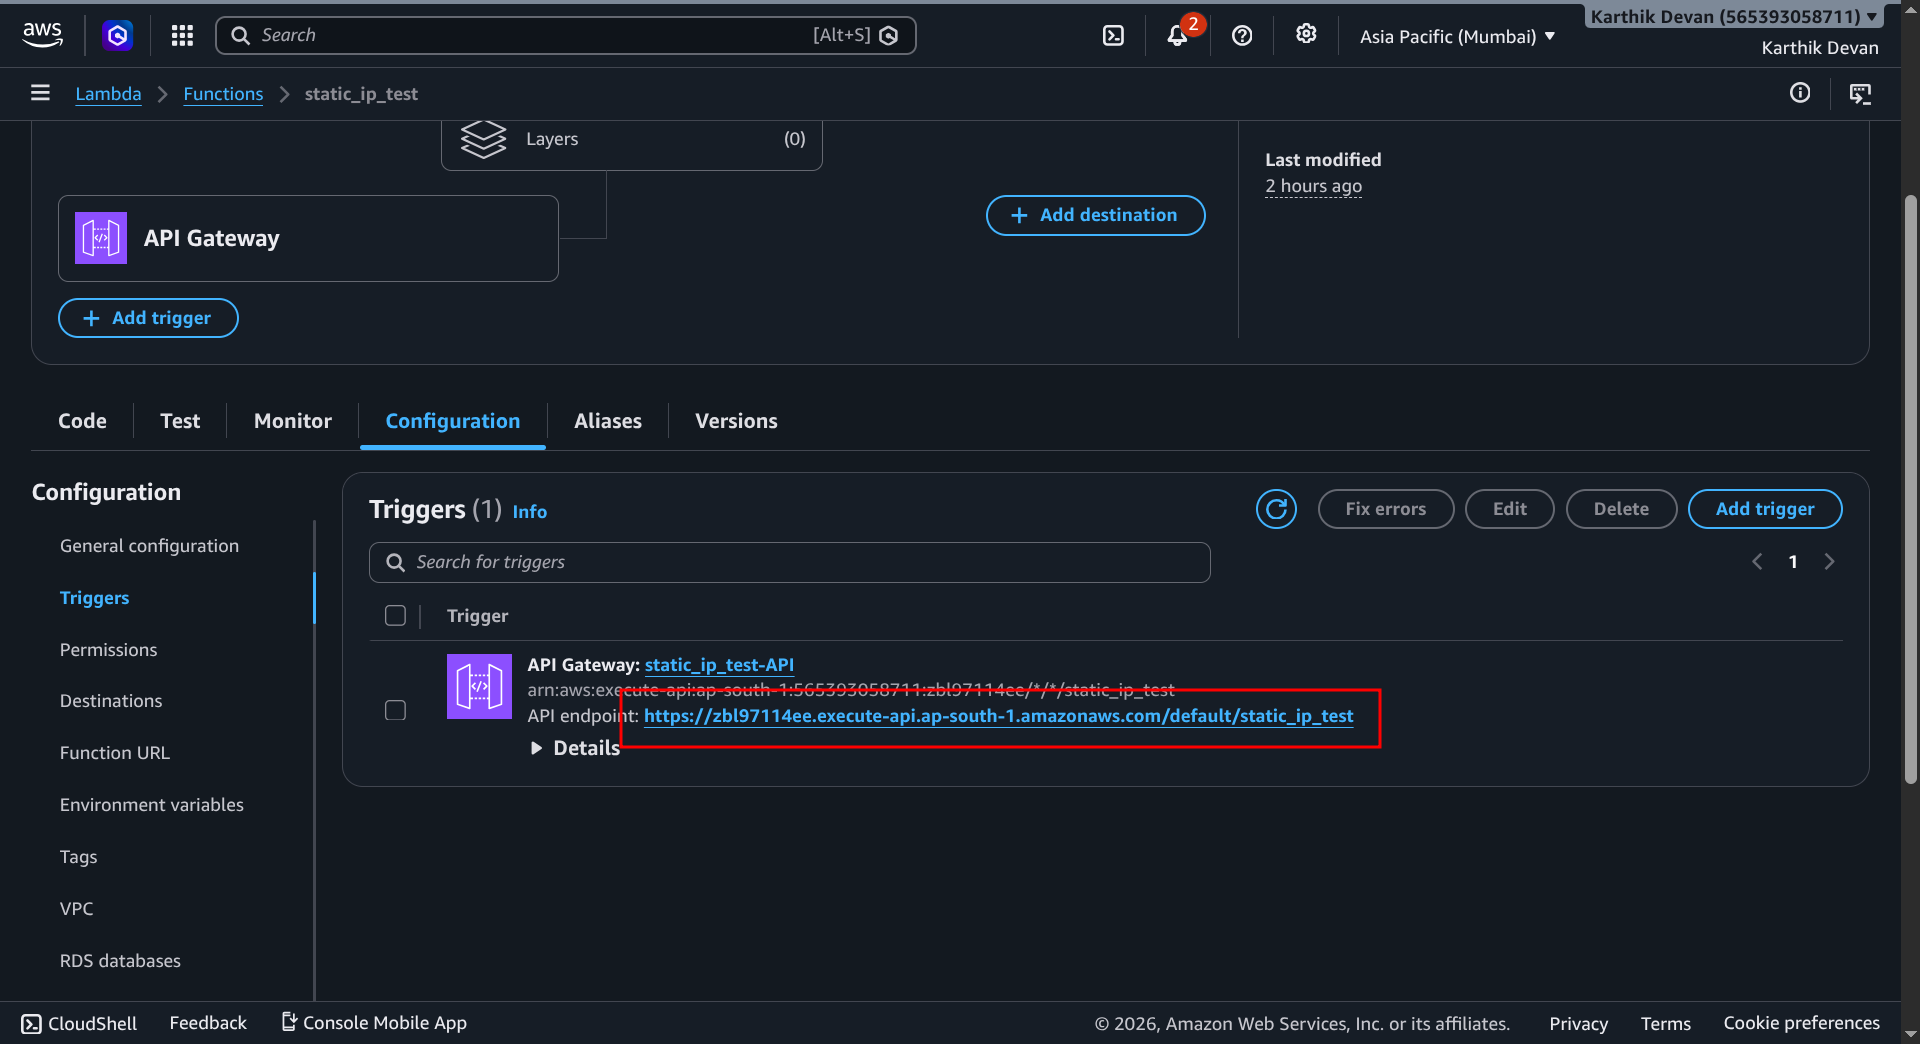Launch CloudShell from the header terminal icon

coord(1113,36)
